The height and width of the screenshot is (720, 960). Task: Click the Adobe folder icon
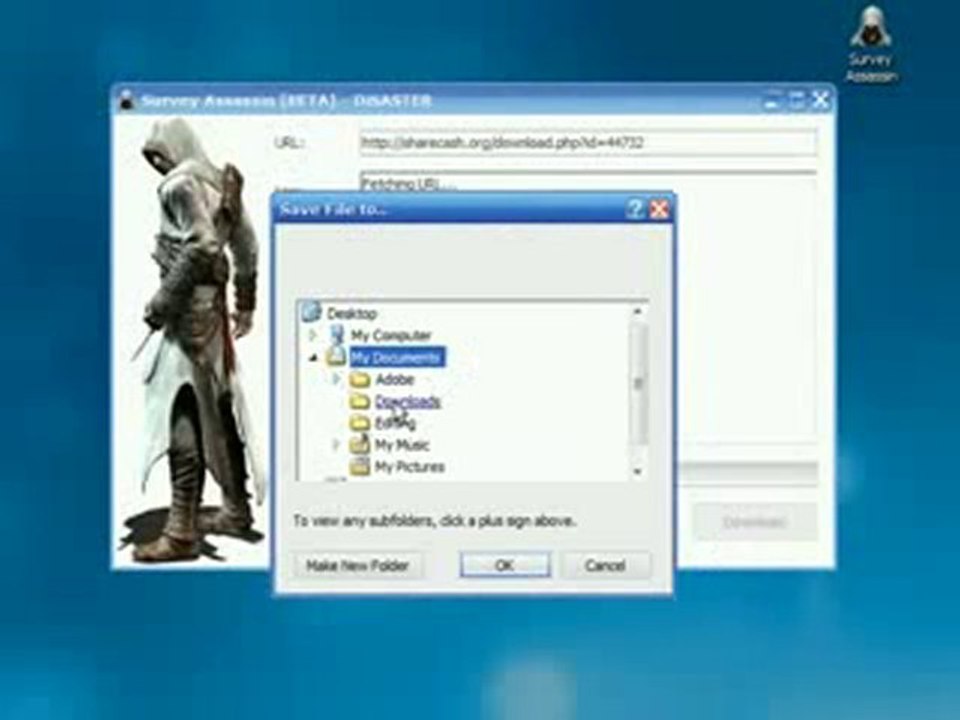[x=360, y=380]
